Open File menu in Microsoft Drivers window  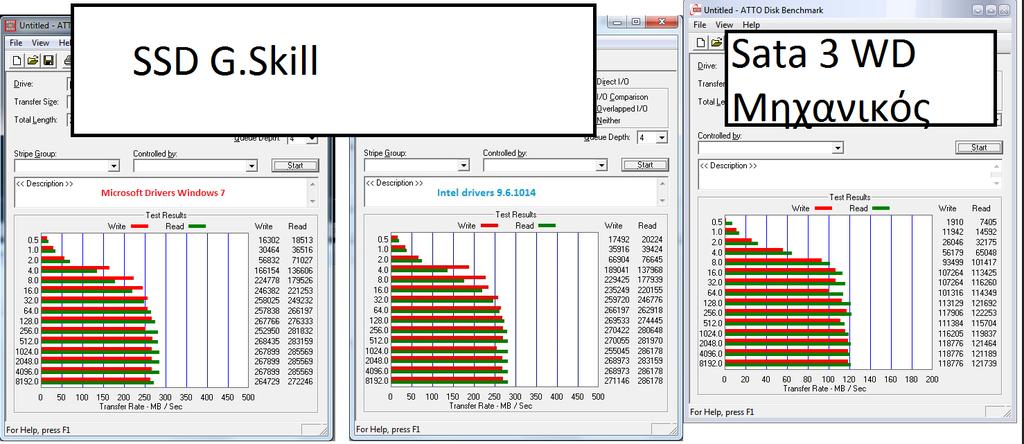(16, 42)
